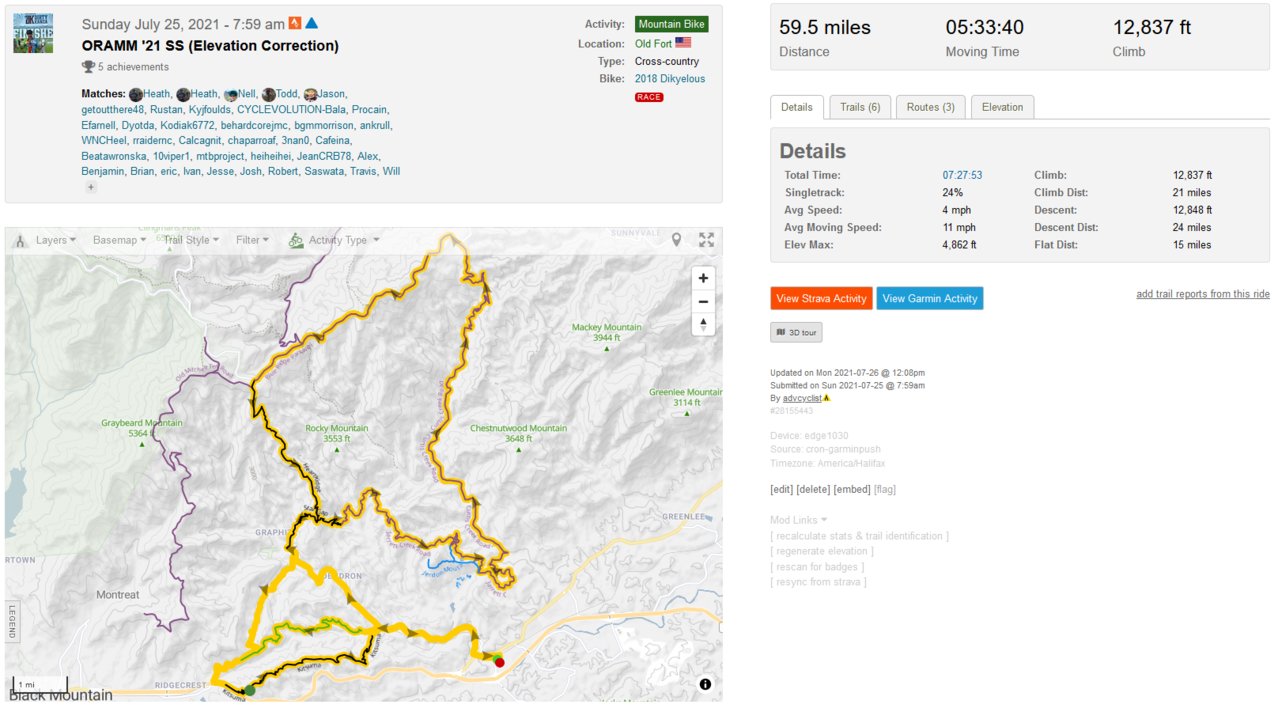Zoom in on the map
This screenshot has height=708, width=1278.
coord(703,278)
